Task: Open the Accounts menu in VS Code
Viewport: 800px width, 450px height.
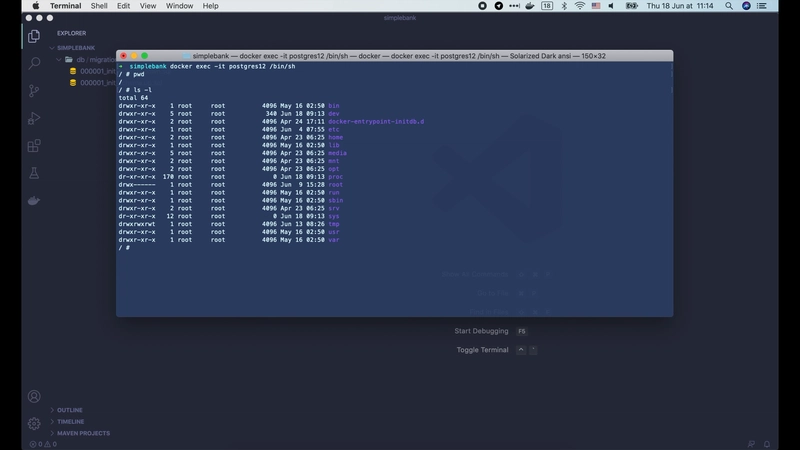Action: click(34, 396)
